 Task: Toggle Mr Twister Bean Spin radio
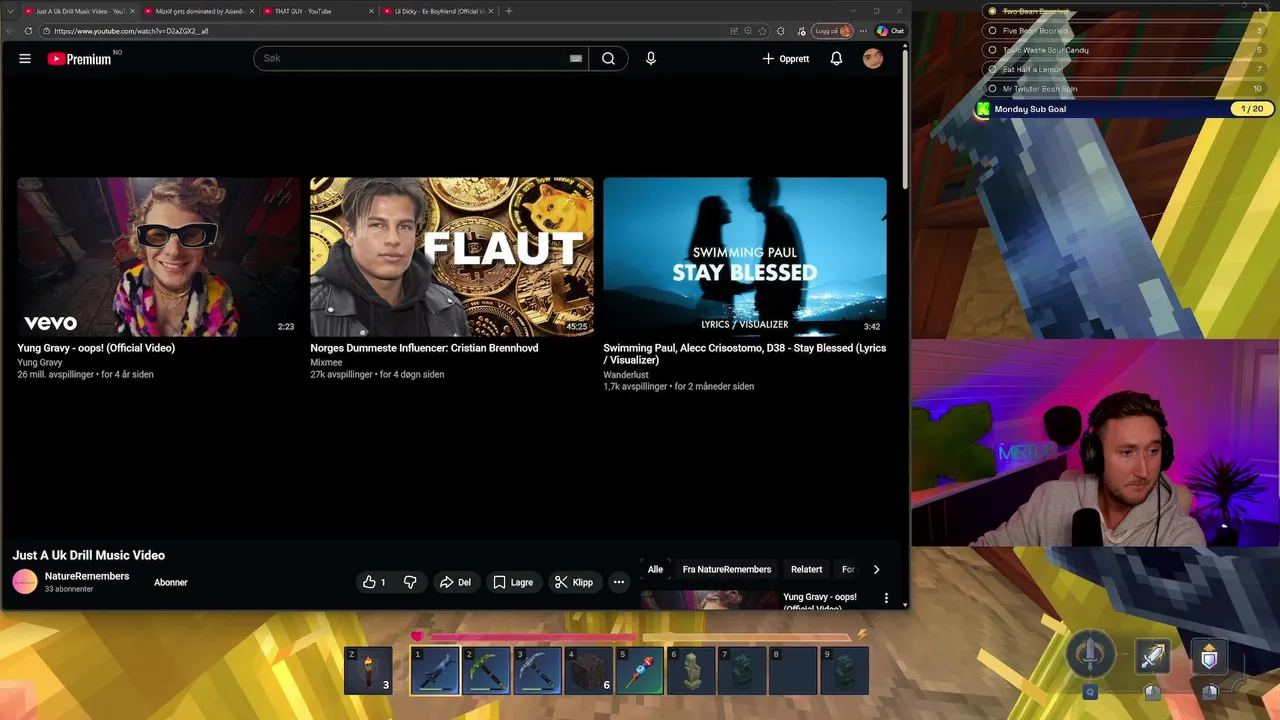tap(992, 89)
